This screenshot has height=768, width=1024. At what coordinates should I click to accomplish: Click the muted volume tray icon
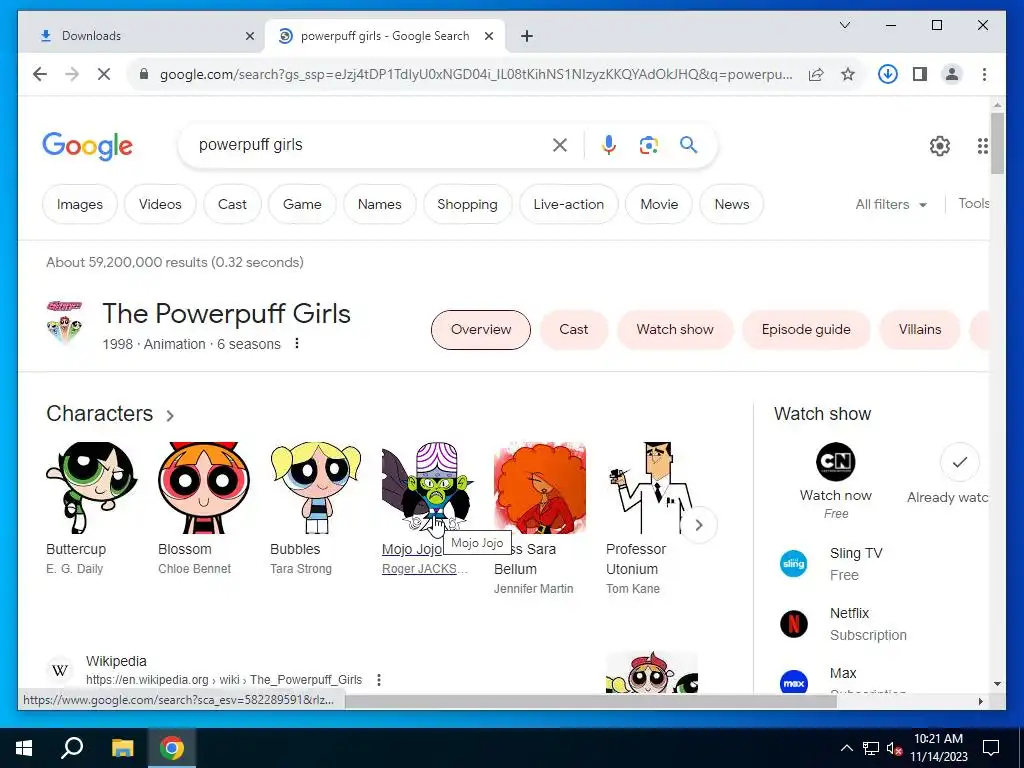(894, 748)
